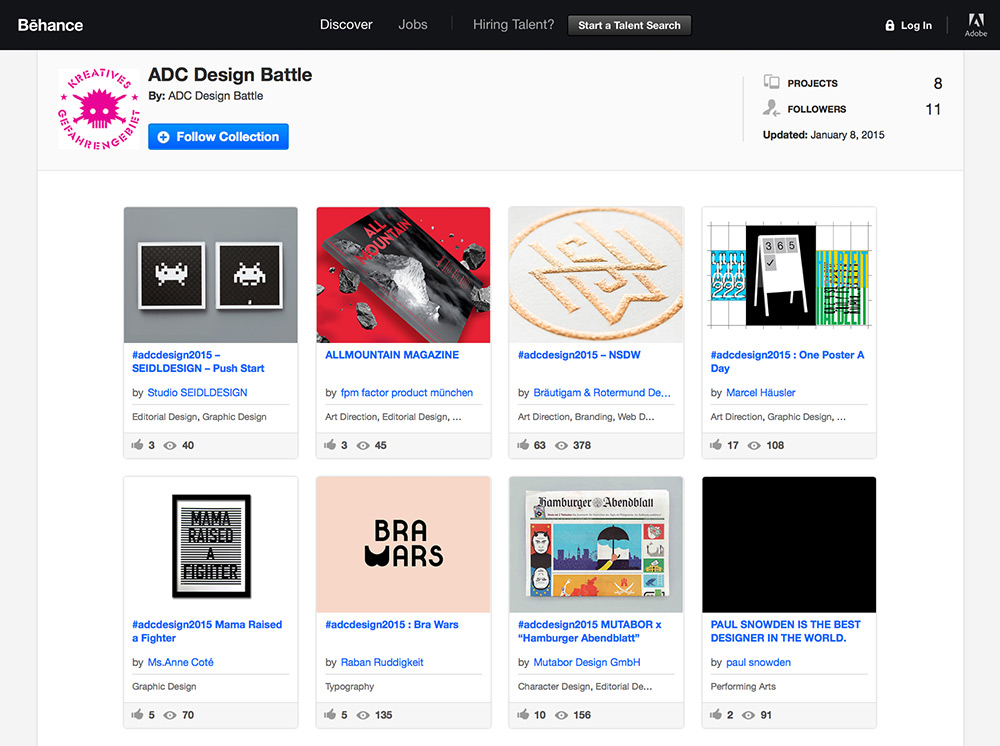Open the Behance home logo
Viewport: 1000px width, 746px height.
pyautogui.click(x=50, y=25)
